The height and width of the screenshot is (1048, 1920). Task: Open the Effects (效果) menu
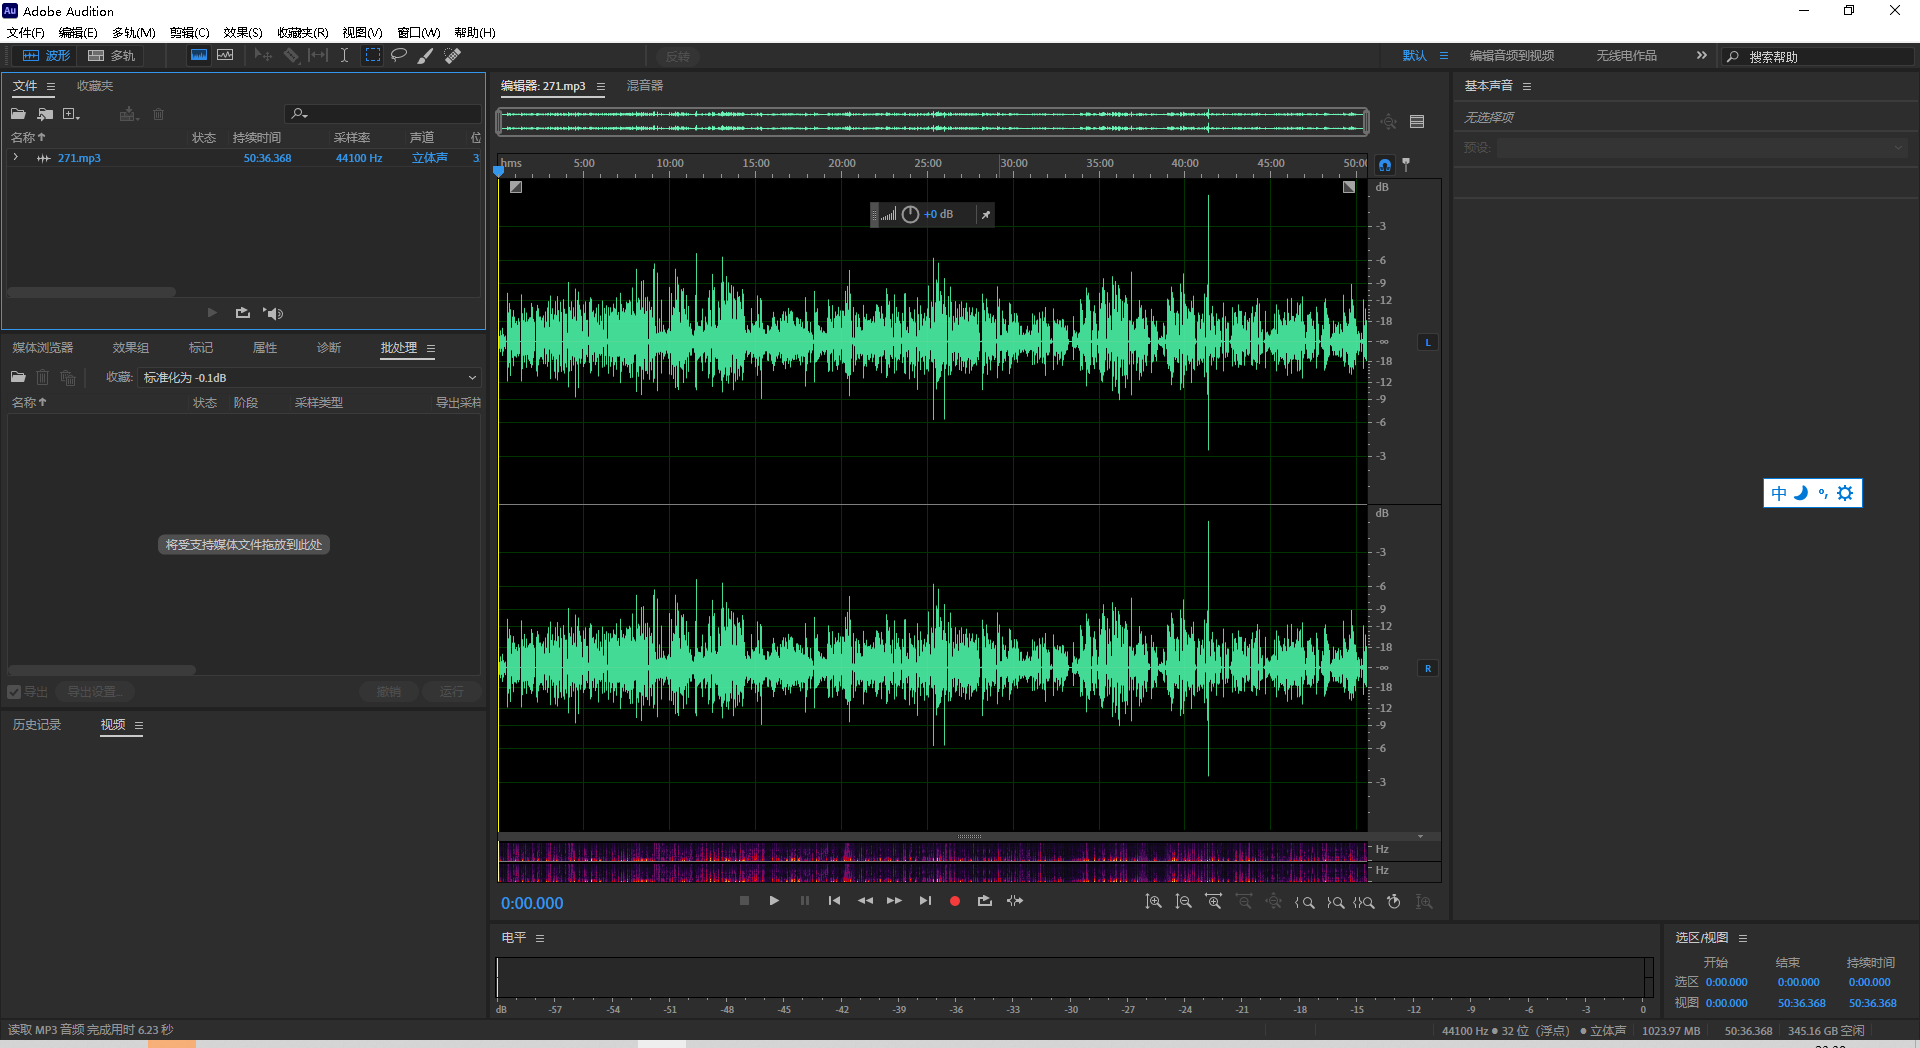click(242, 33)
